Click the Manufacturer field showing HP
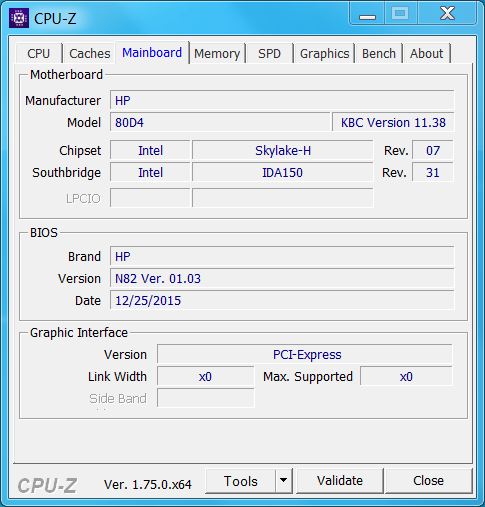The width and height of the screenshot is (485, 507). pos(282,100)
